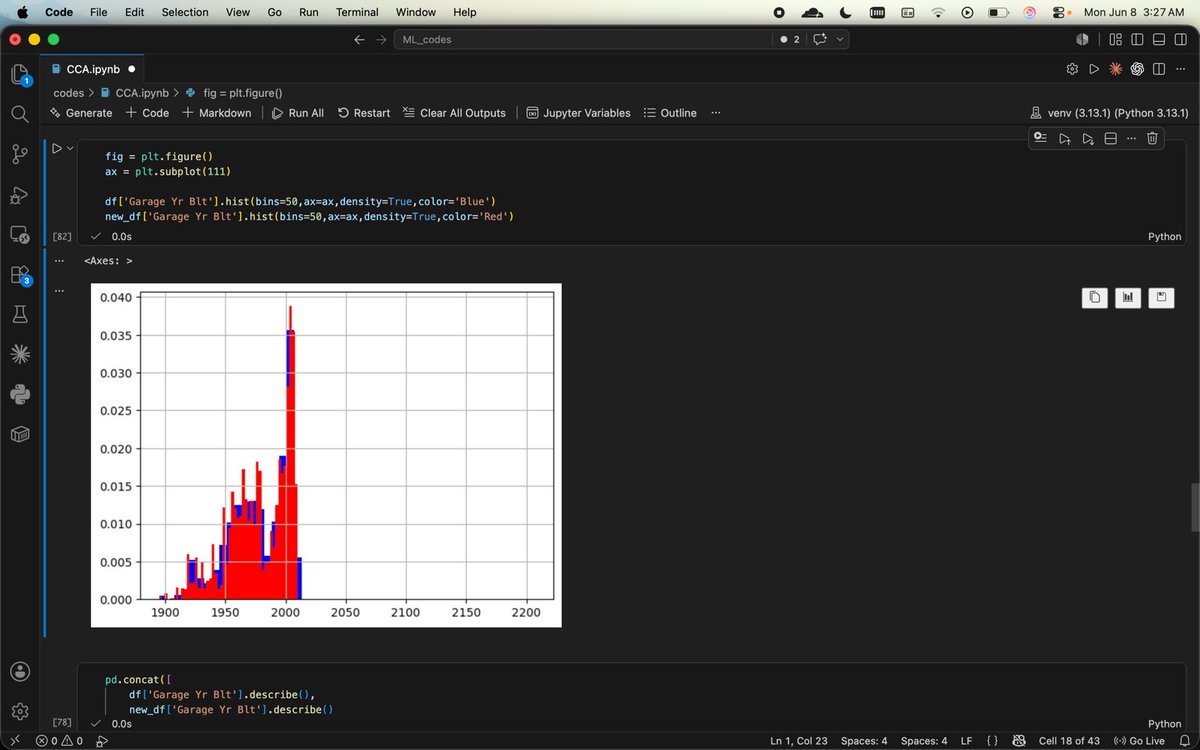
Task: Open the Search view in activity bar
Action: coord(19,114)
